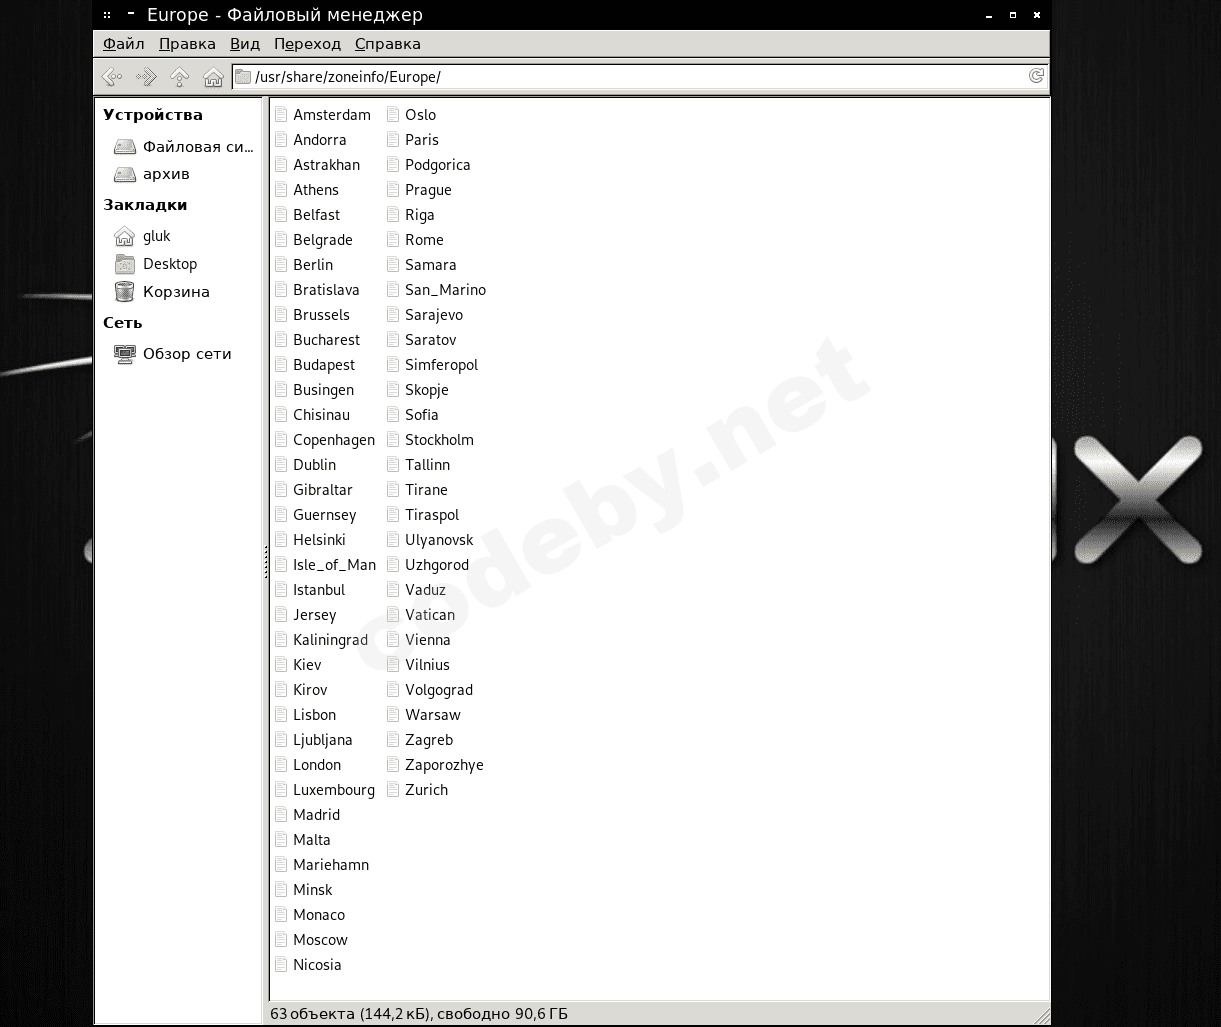Viewport: 1221px width, 1027px height.
Task: Open the gluk bookmark label
Action: (x=157, y=237)
